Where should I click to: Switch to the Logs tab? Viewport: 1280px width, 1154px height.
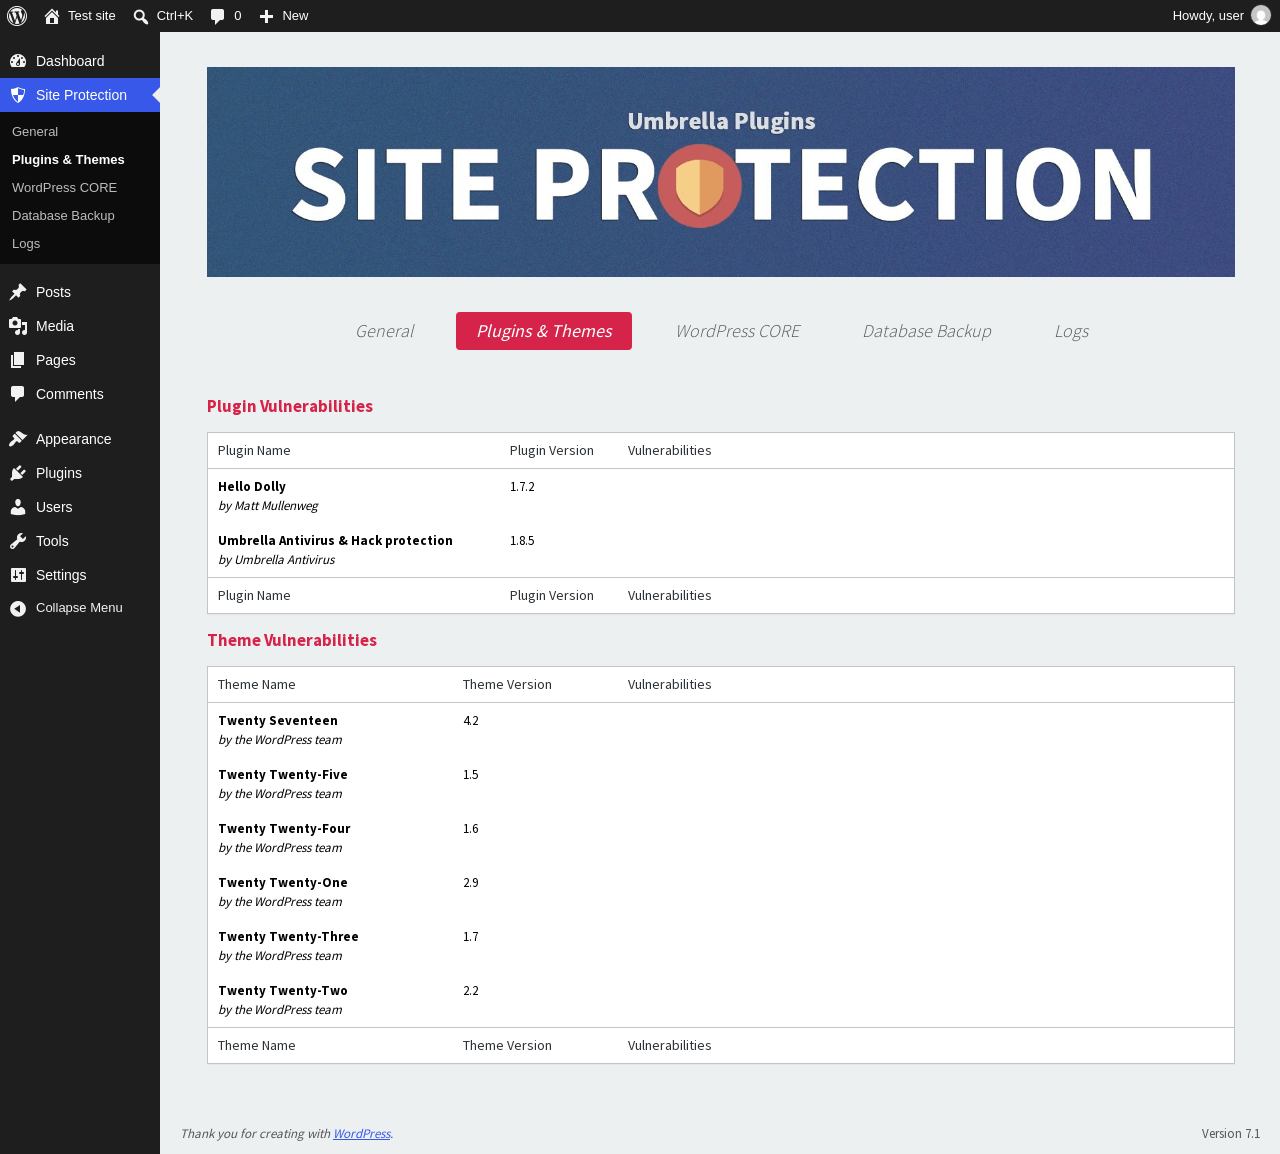1071,331
